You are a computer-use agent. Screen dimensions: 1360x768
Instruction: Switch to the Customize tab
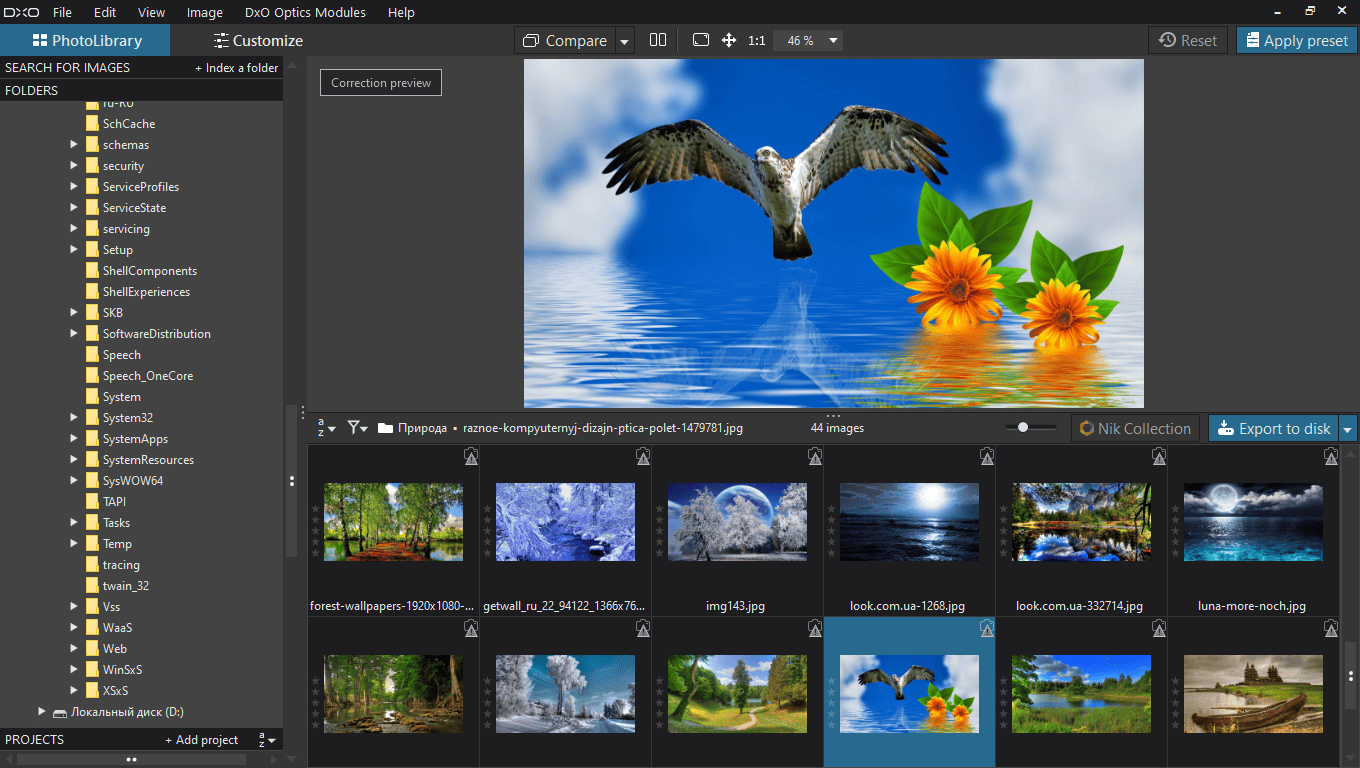point(258,41)
